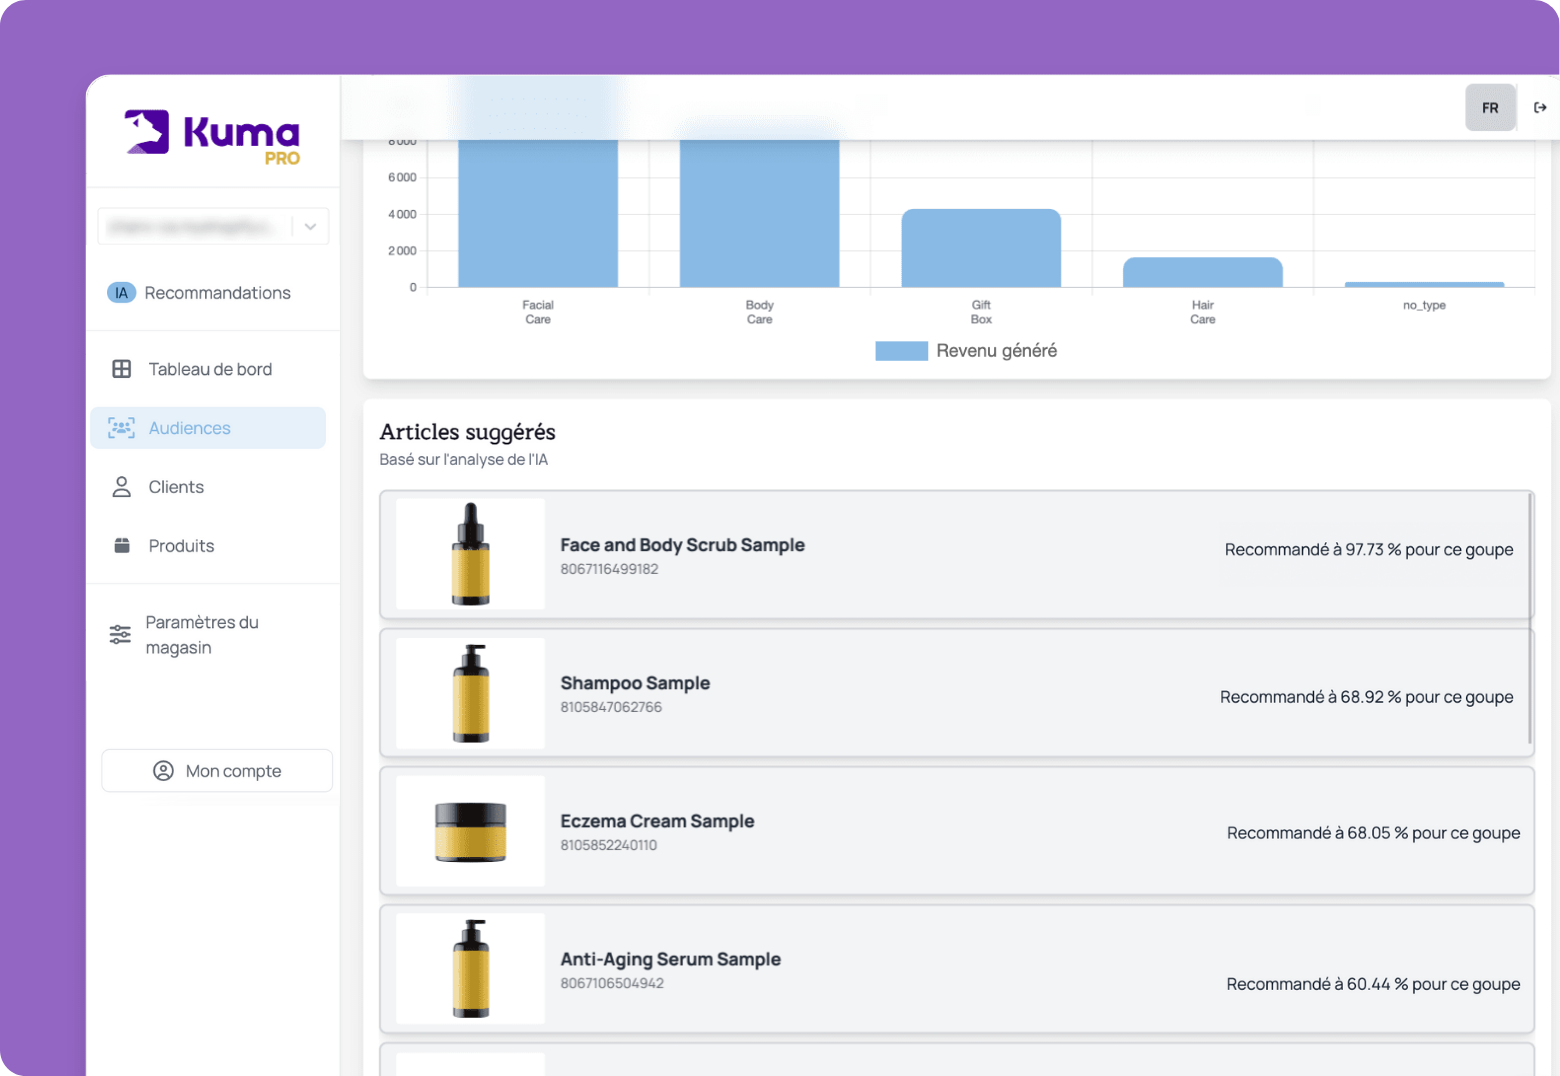Screen dimensions: 1560x1076
Task: Click the 'Recommandé à 97.73 %' text
Action: [x=1369, y=550]
